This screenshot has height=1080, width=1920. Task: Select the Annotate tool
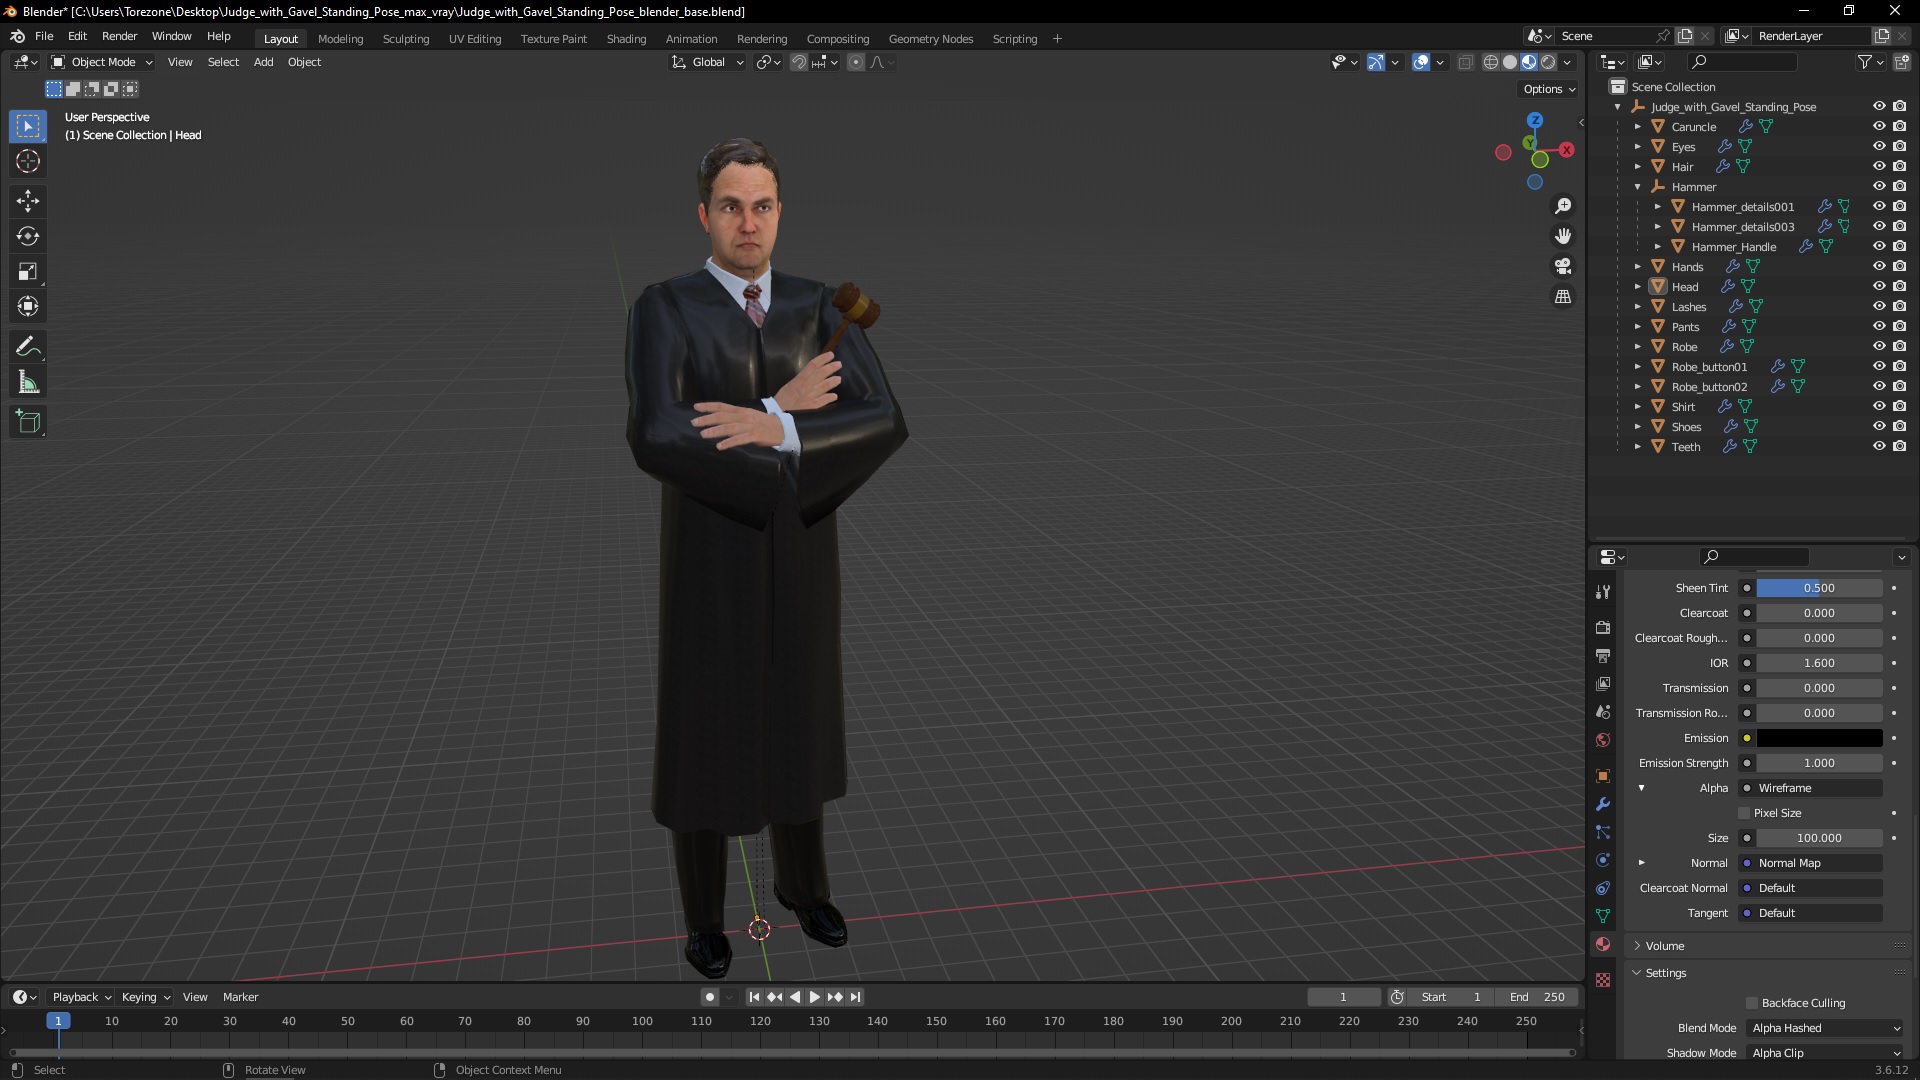point(28,346)
